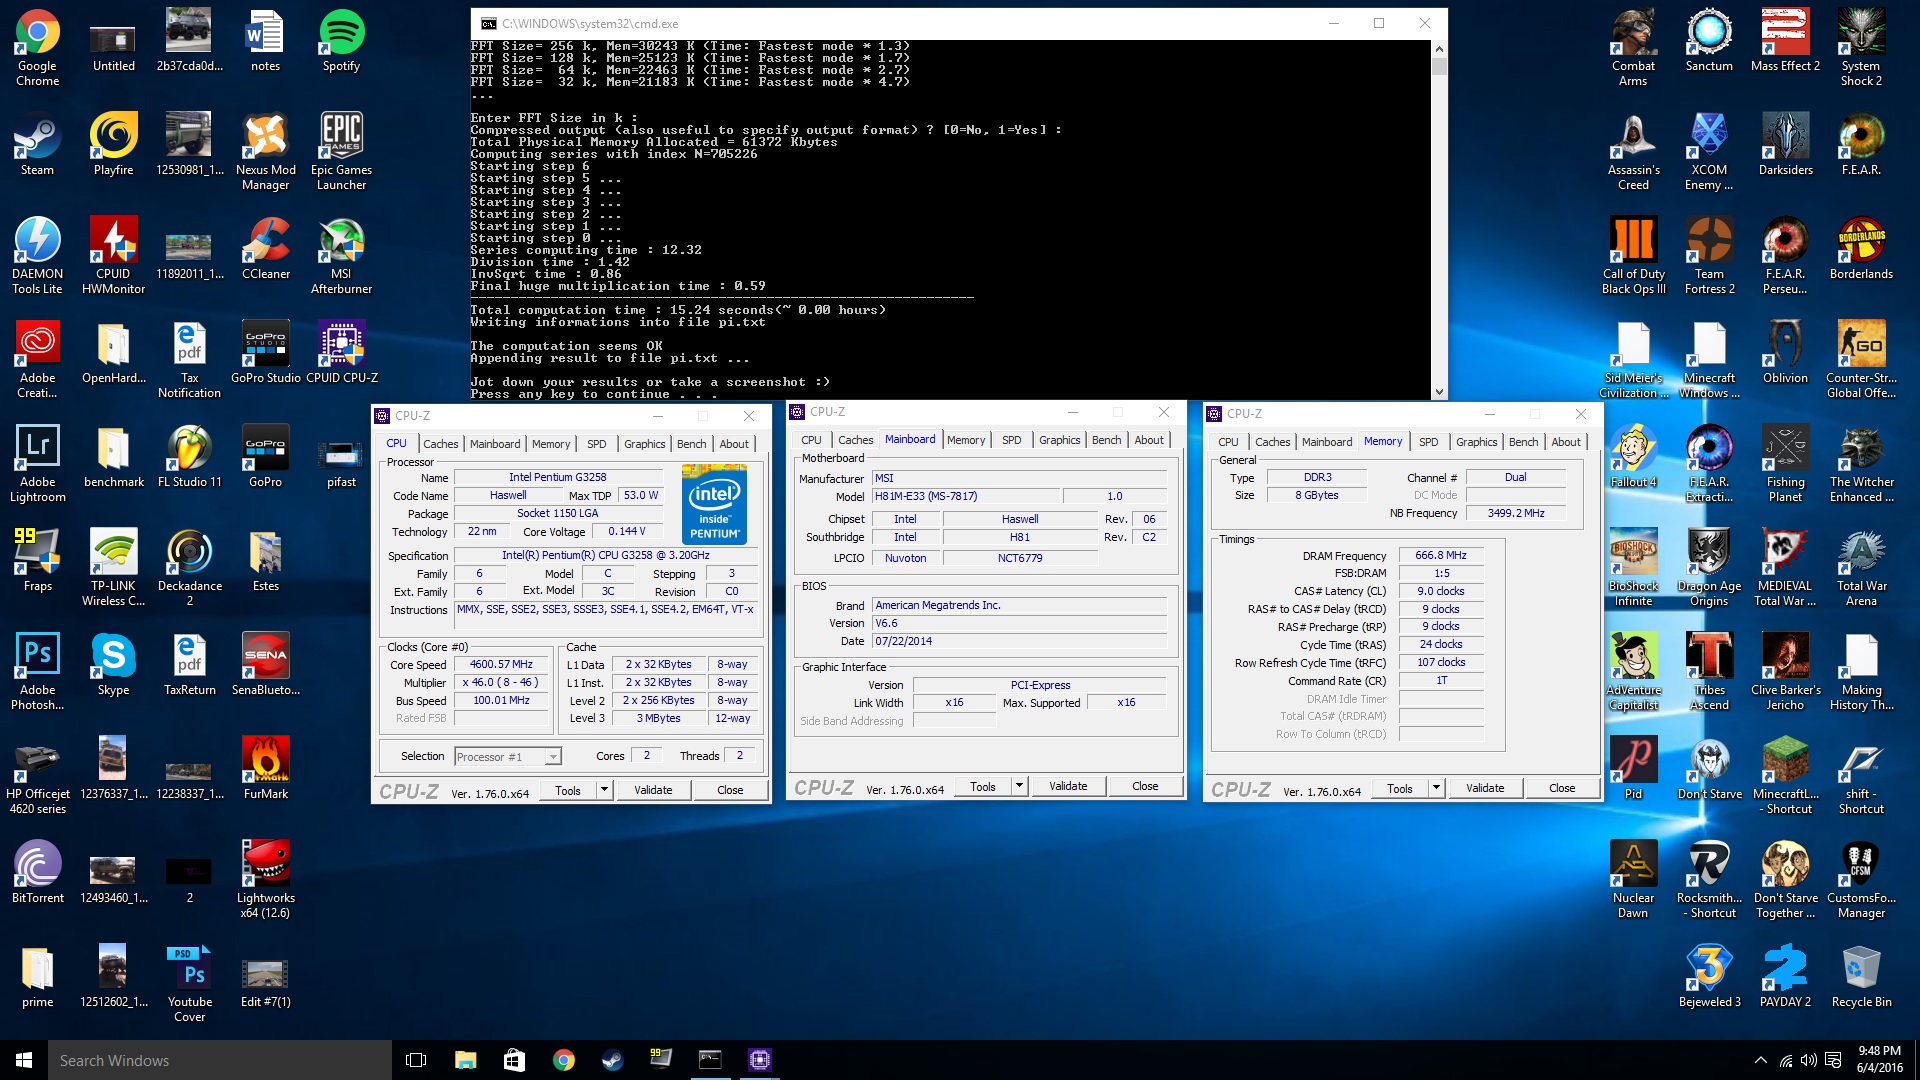This screenshot has width=1920, height=1080.
Task: Click Tools button in right CPU-Z window
Action: 1400,788
